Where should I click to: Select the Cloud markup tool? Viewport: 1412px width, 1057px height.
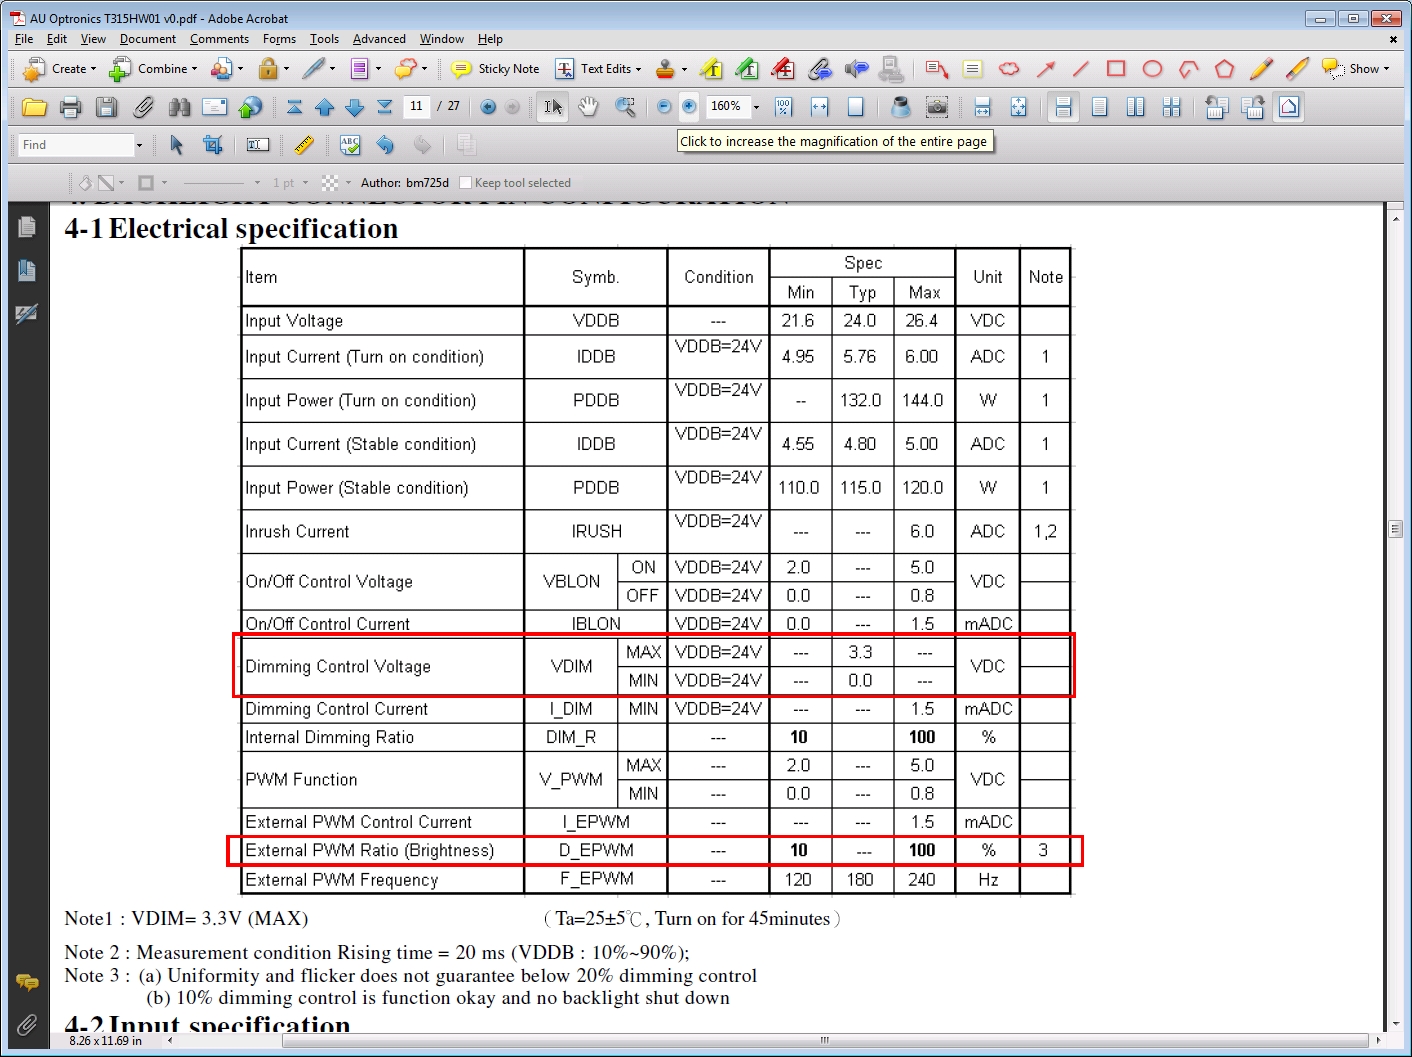(x=1009, y=69)
